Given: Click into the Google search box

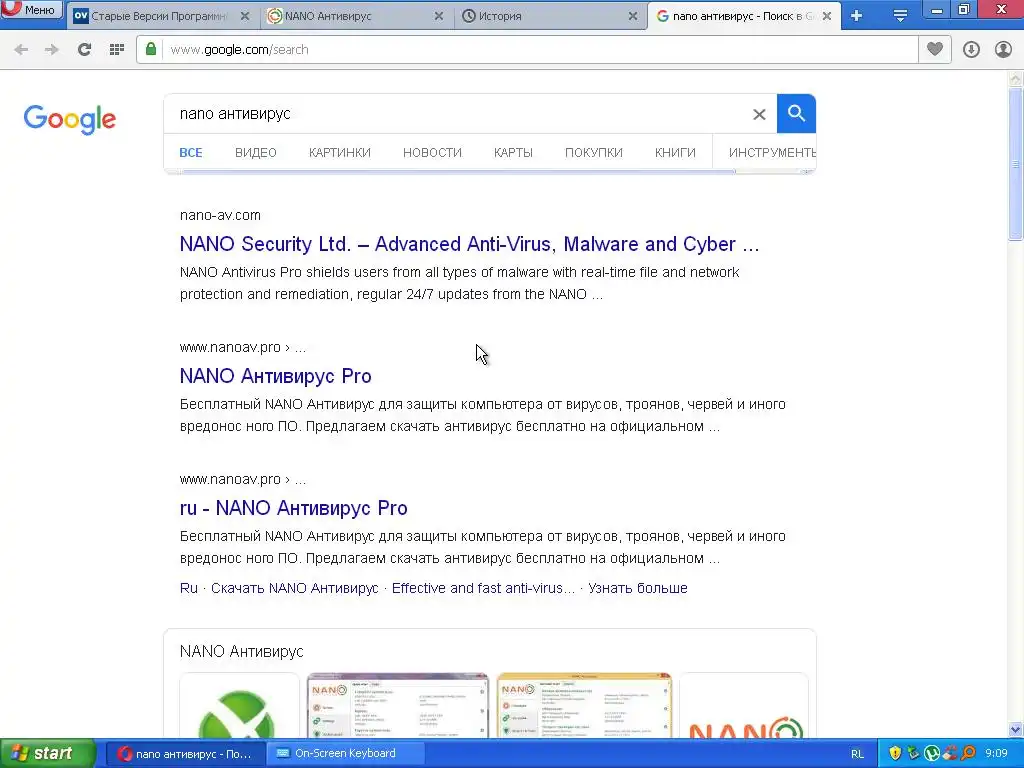Looking at the screenshot, I should coord(457,114).
